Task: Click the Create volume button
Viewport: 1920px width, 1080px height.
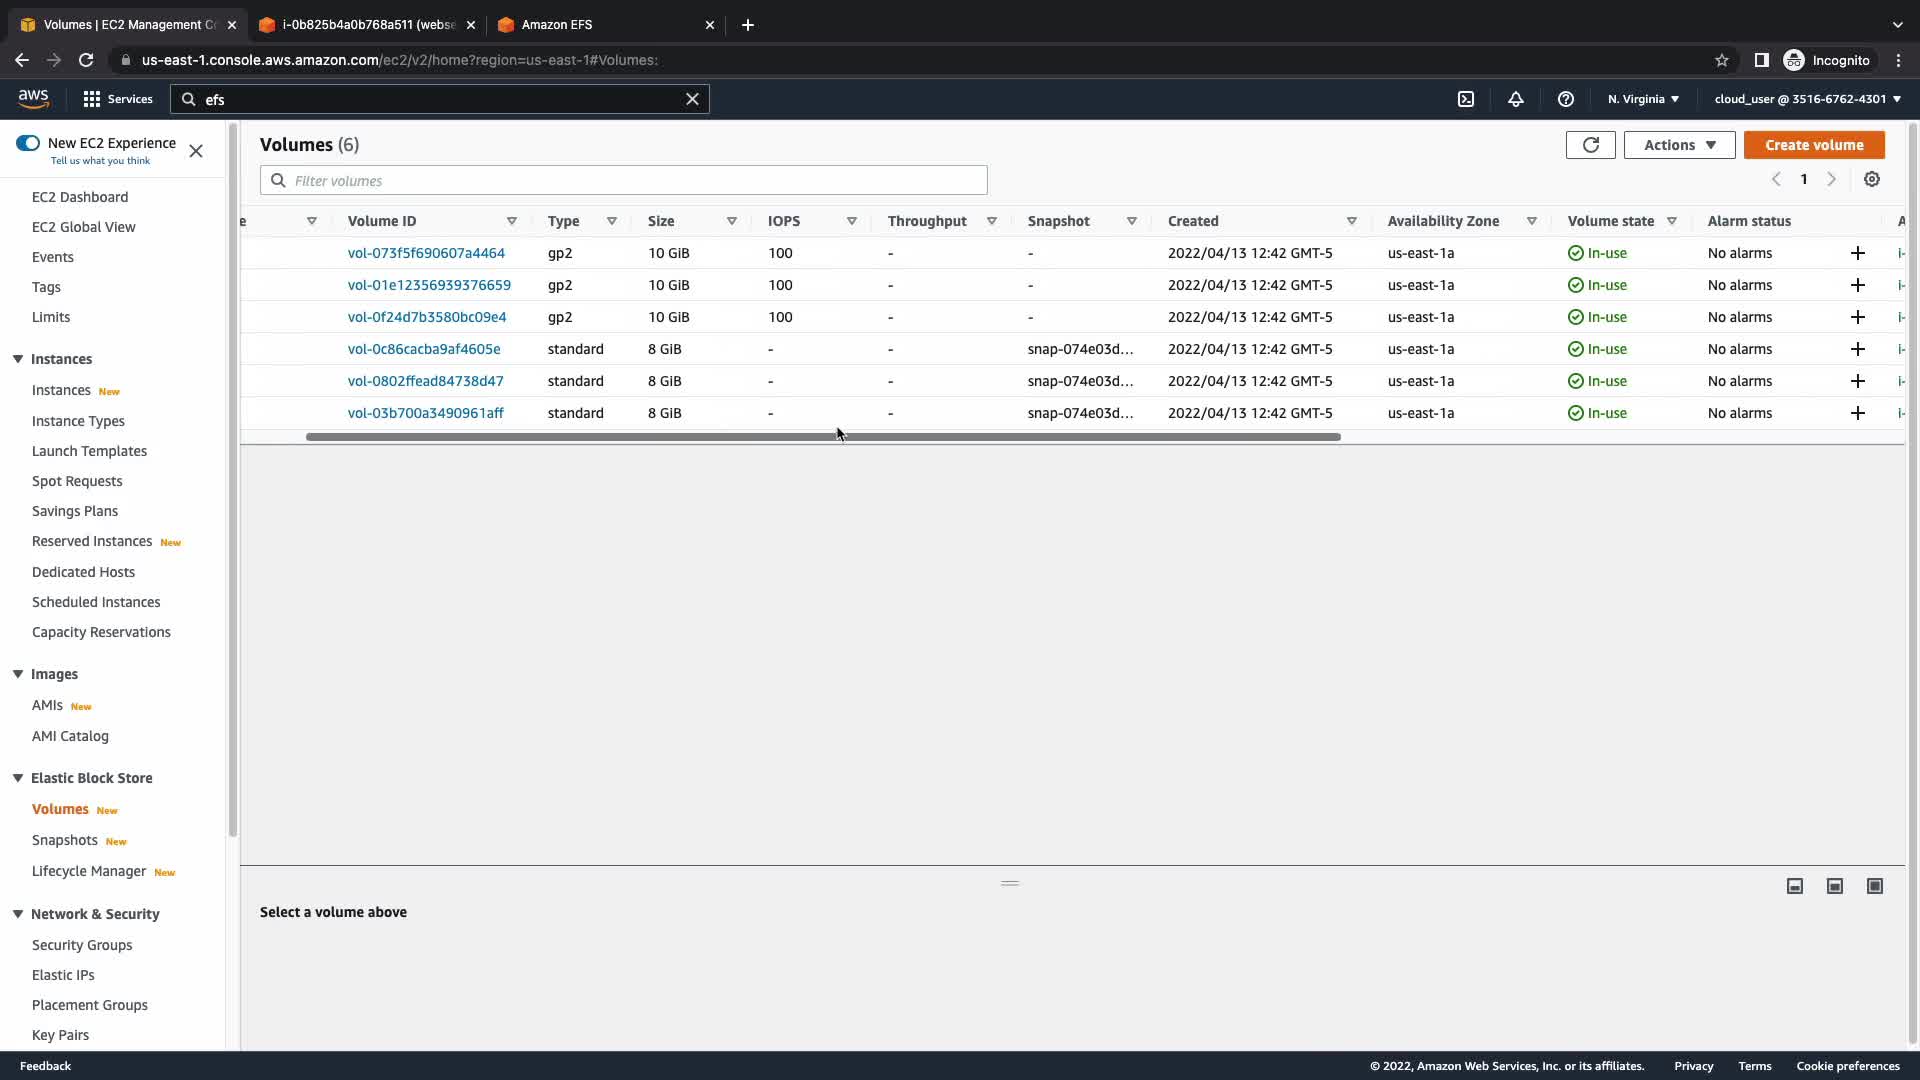Action: pos(1814,145)
